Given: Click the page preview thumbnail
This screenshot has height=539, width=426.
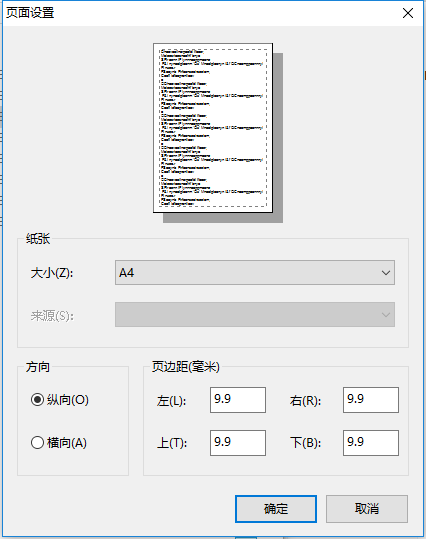Looking at the screenshot, I should coord(213,128).
